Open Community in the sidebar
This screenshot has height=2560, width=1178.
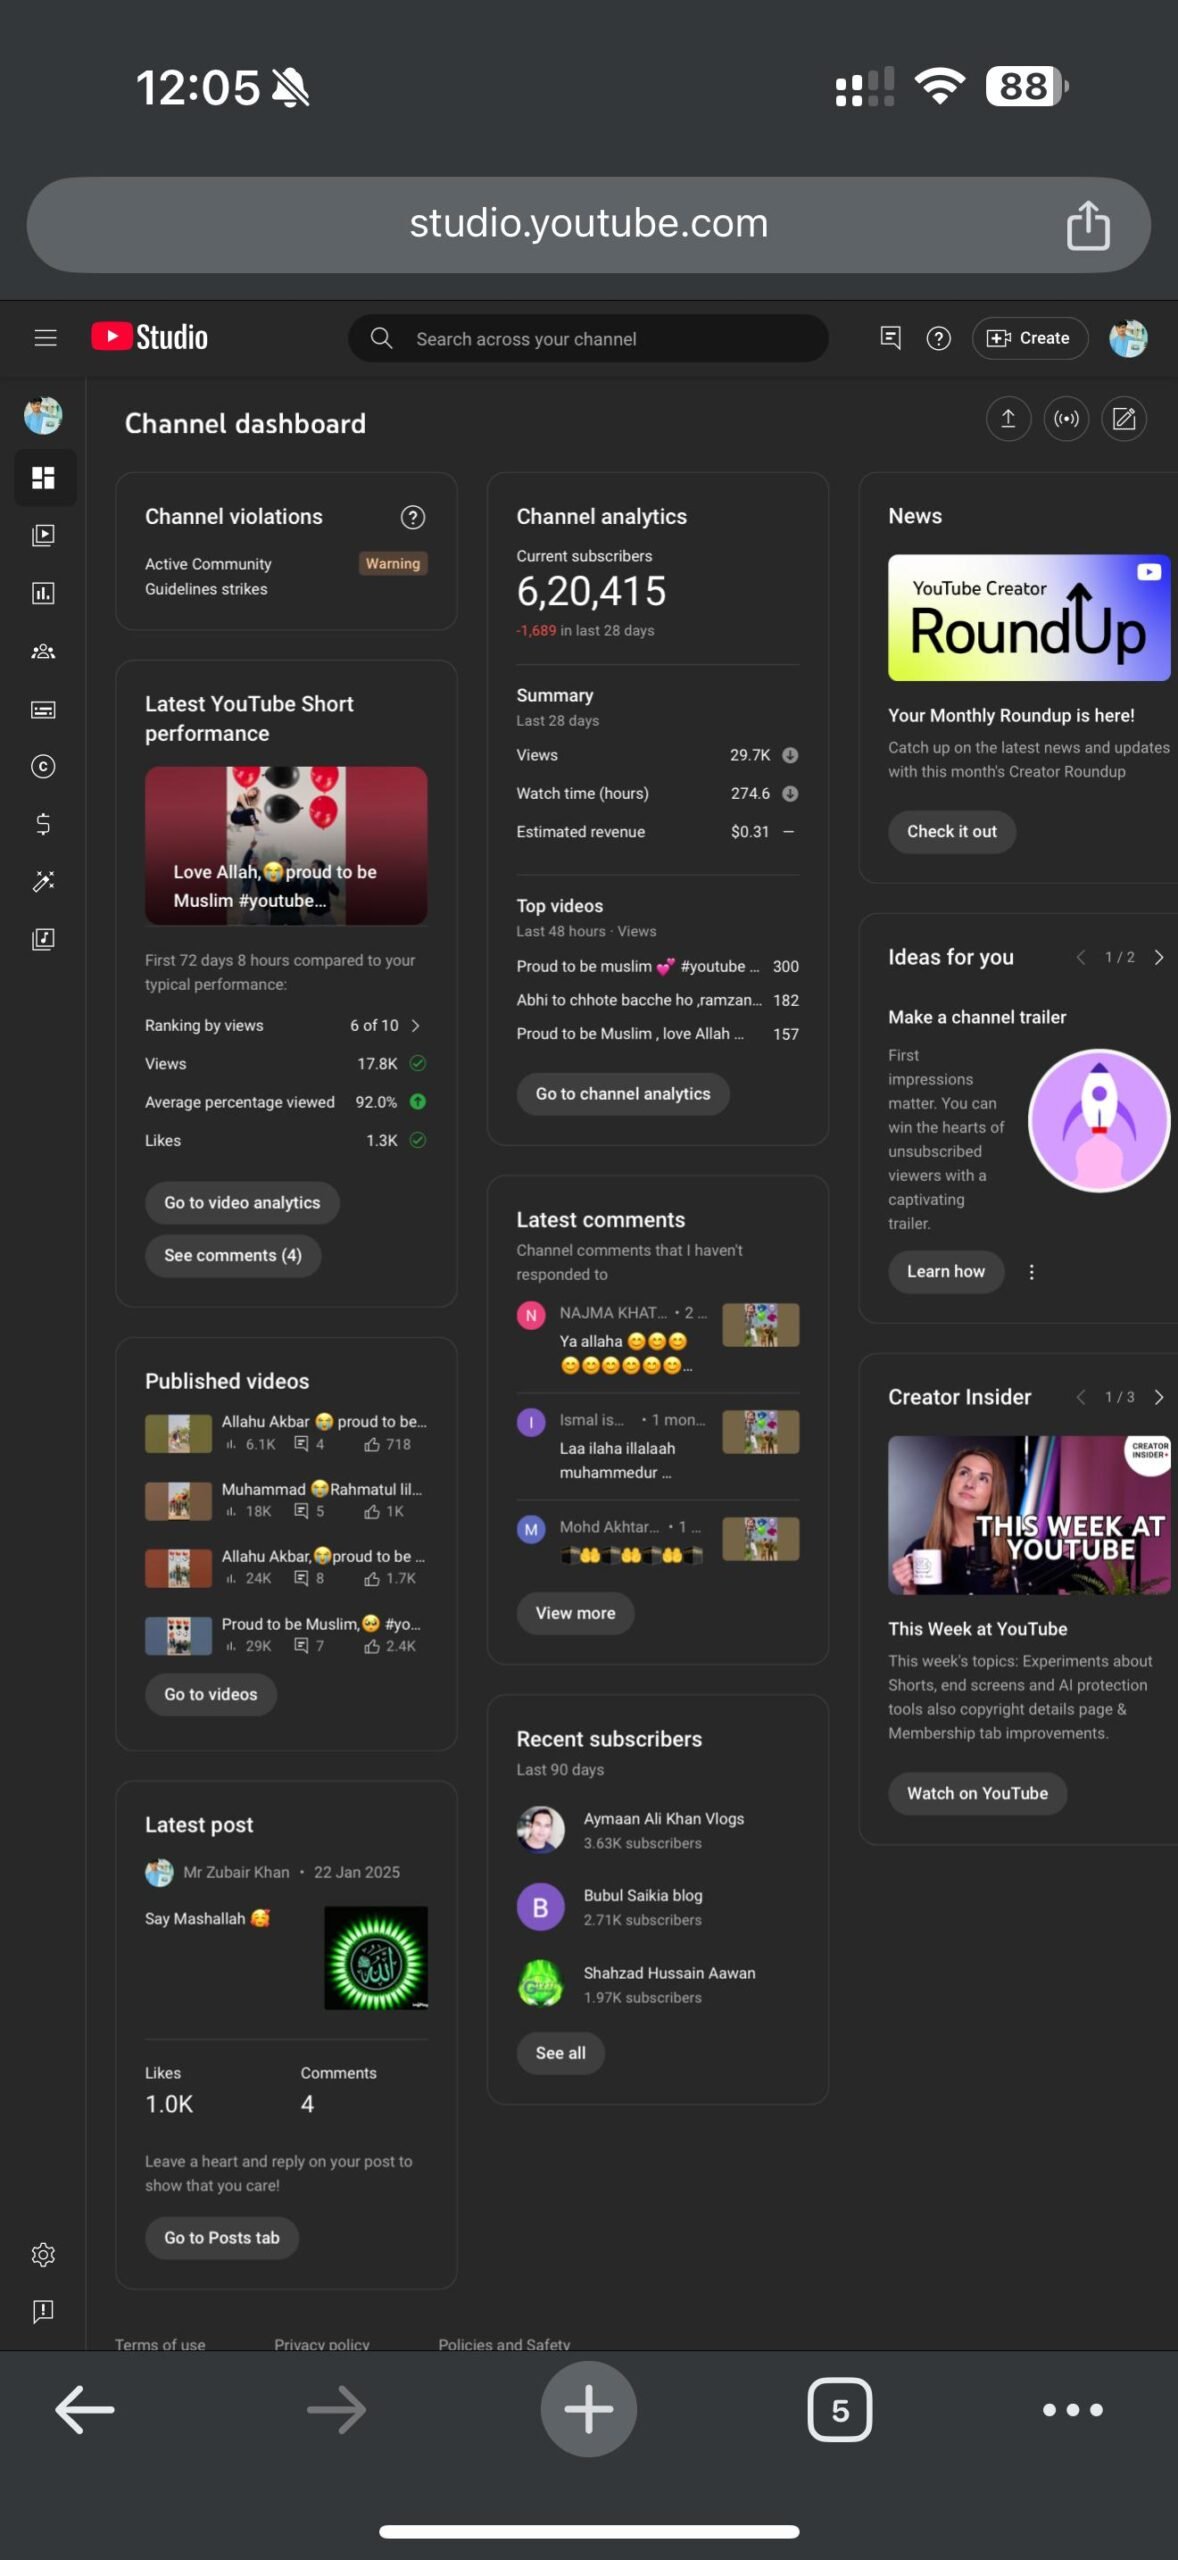click(x=43, y=651)
